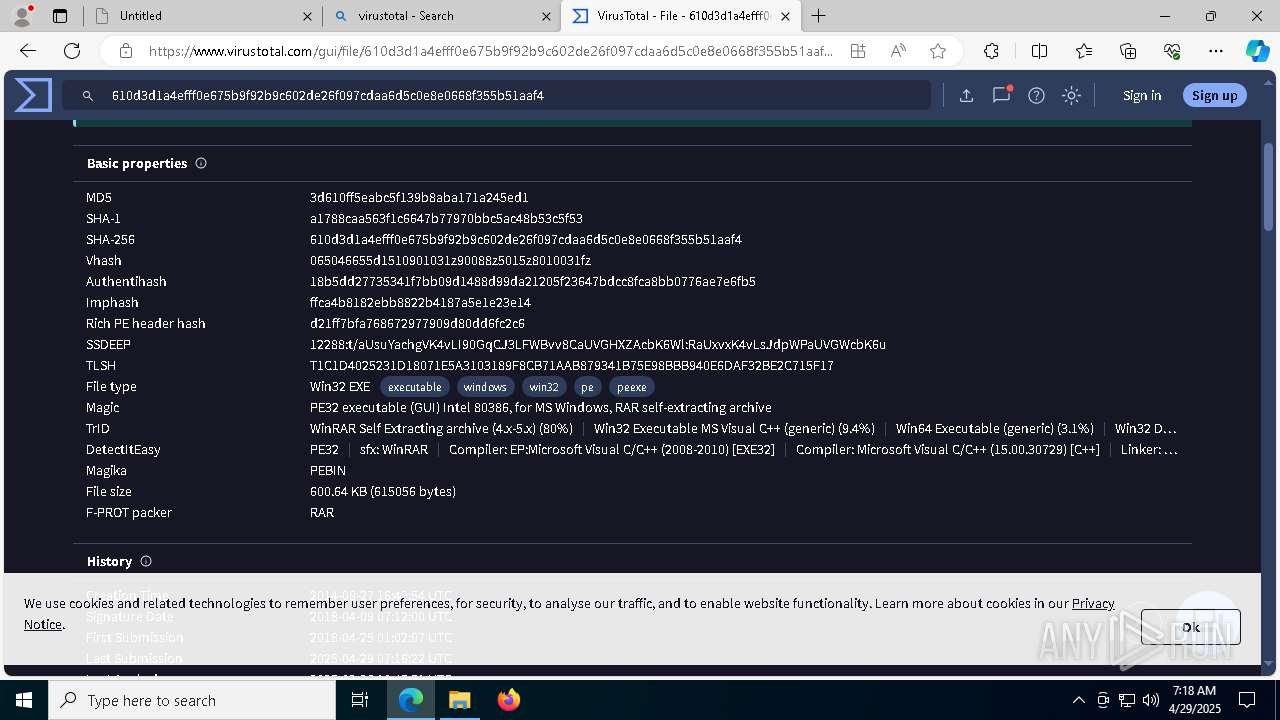Open Favorites list icon
Screen dimensions: 1280x720
1084,51
